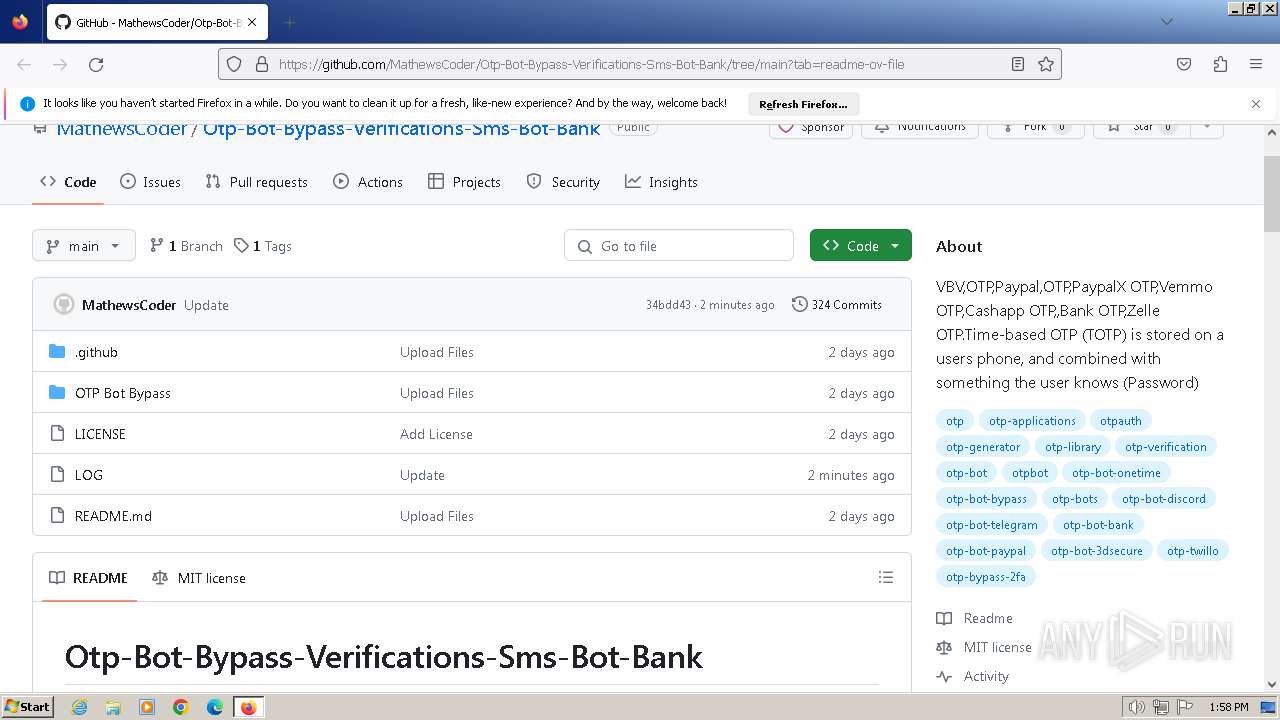The width and height of the screenshot is (1280, 720).
Task: View the 324 Commits history
Action: [x=837, y=305]
